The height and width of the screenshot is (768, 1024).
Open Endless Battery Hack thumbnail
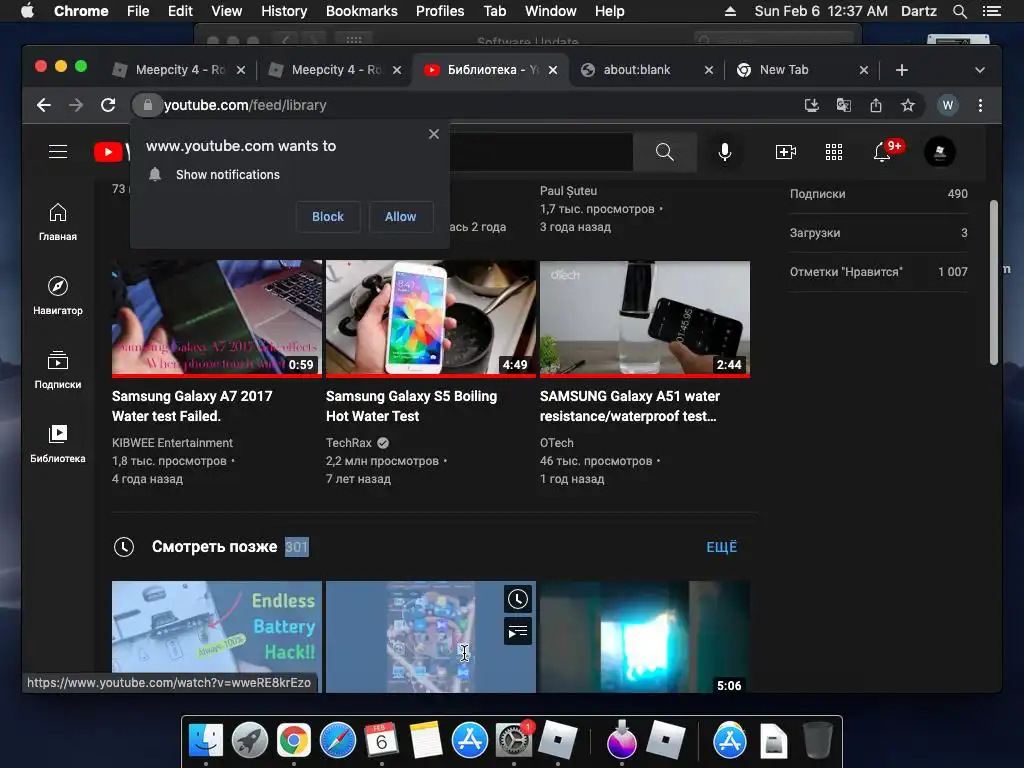[217, 637]
